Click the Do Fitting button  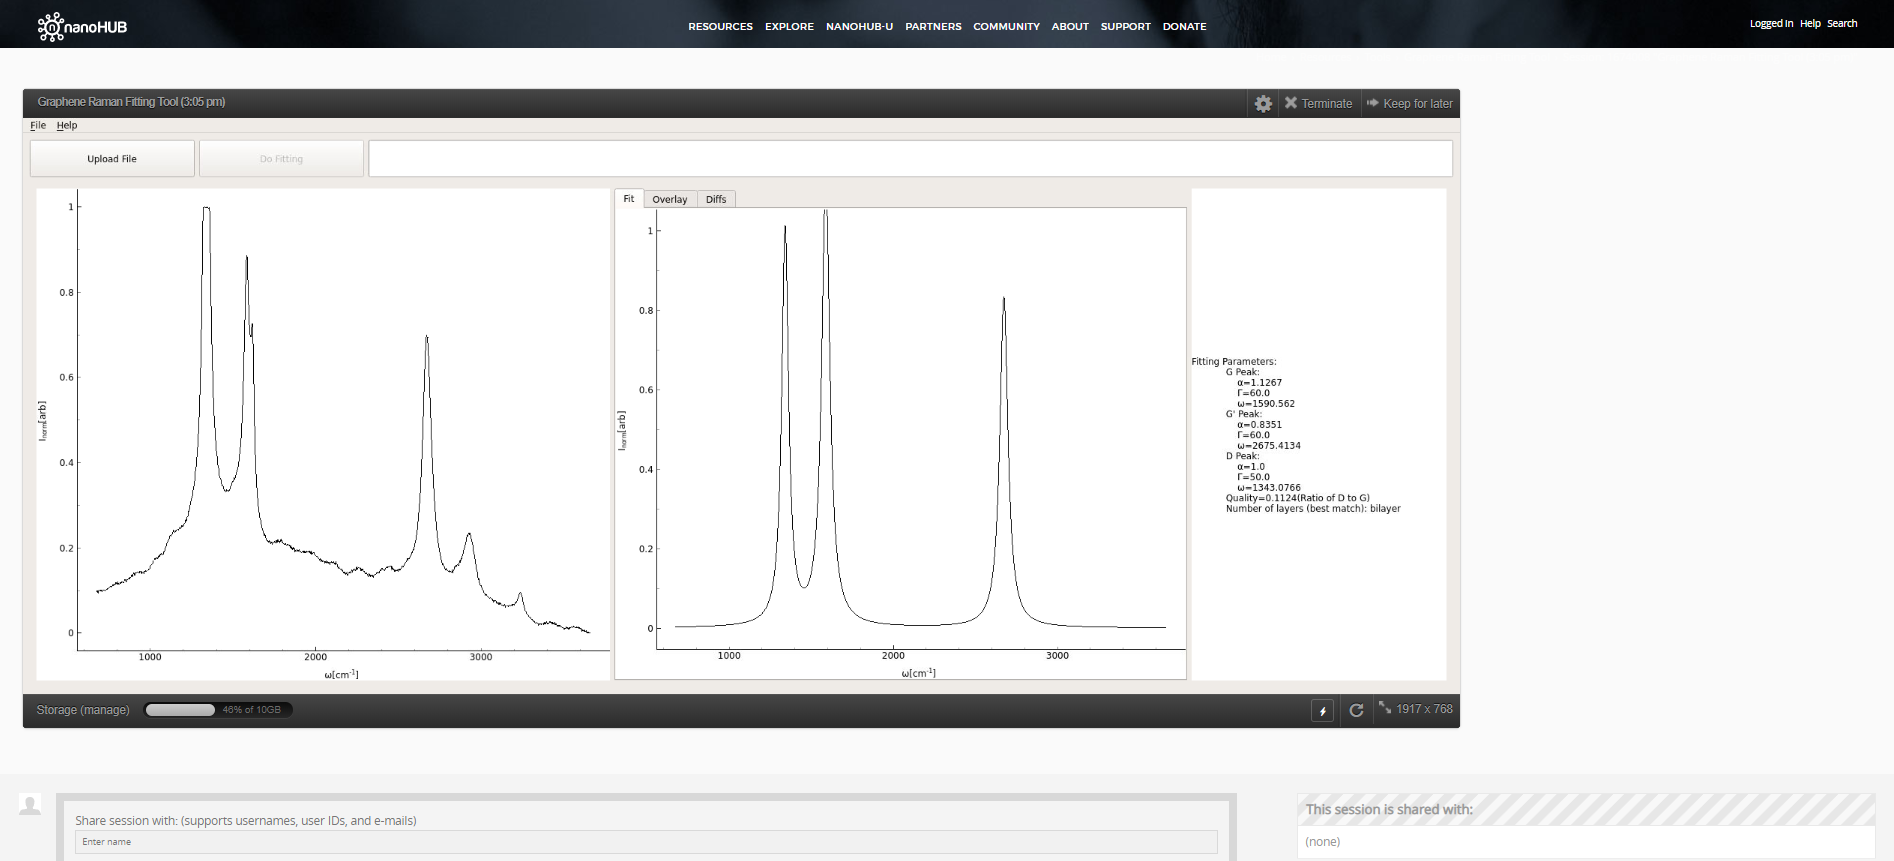pos(281,159)
